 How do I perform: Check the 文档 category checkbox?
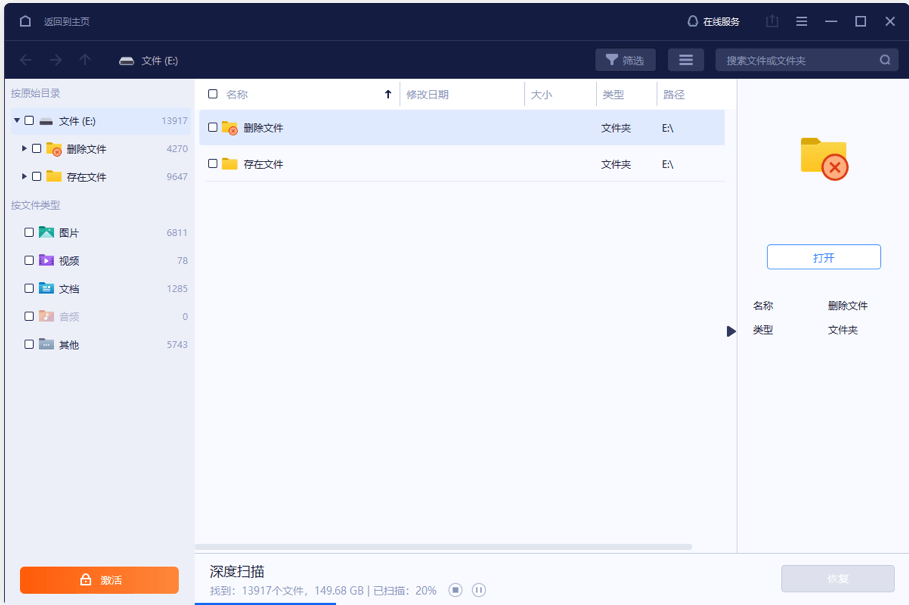click(29, 288)
